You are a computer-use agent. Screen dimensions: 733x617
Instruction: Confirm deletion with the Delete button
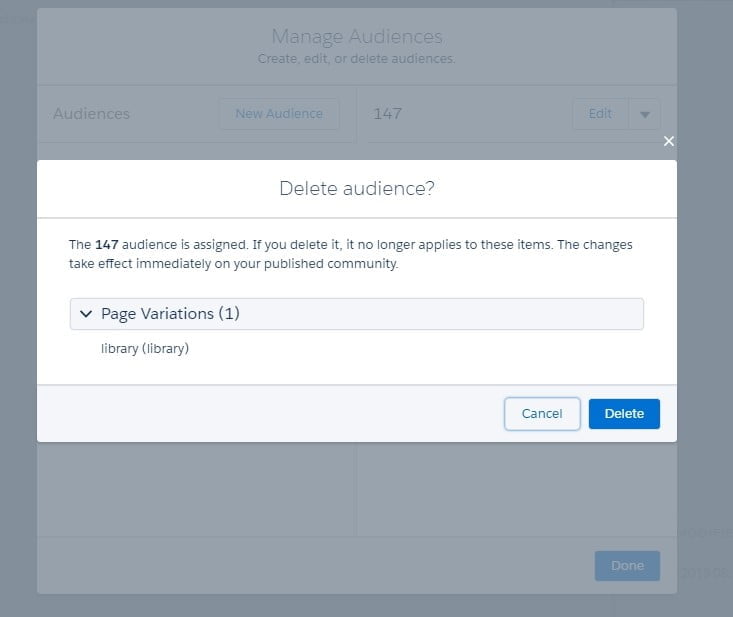[x=624, y=414]
